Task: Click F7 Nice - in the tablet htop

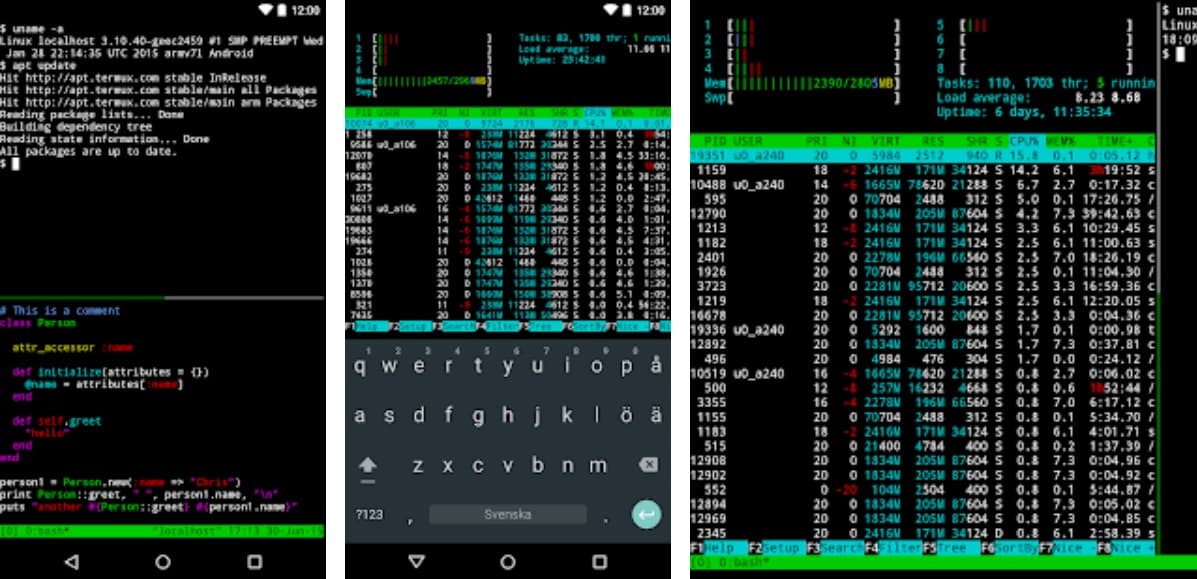Action: (1066, 548)
